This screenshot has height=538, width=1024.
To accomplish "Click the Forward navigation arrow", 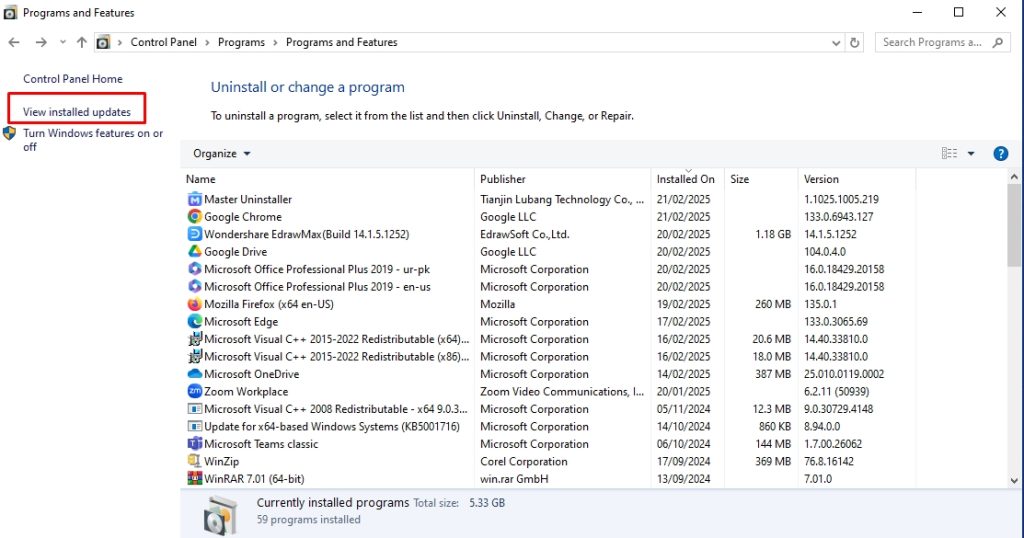I will (40, 42).
